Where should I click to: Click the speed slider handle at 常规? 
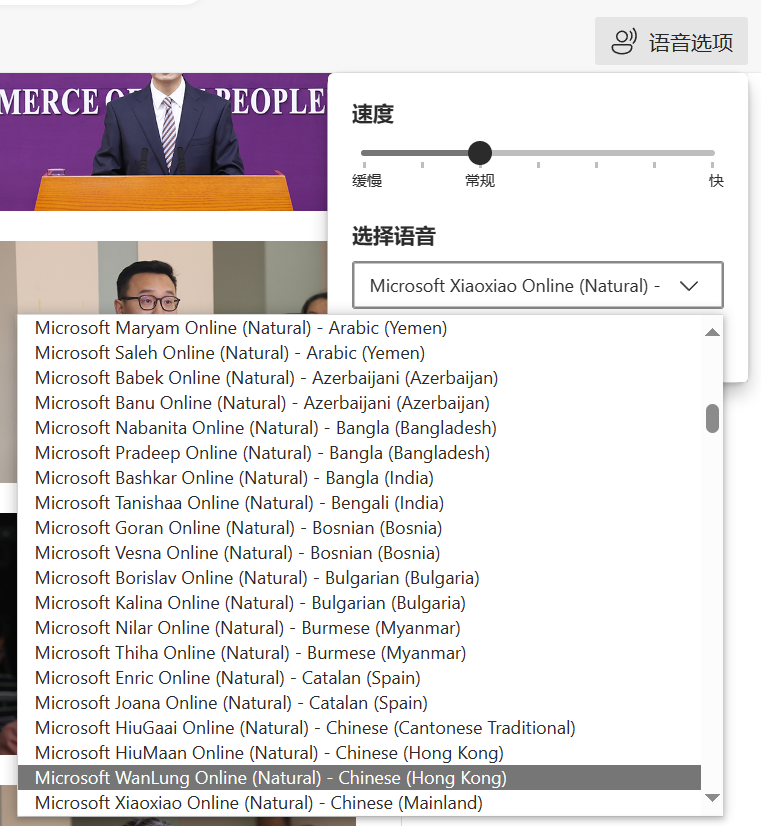[x=480, y=153]
